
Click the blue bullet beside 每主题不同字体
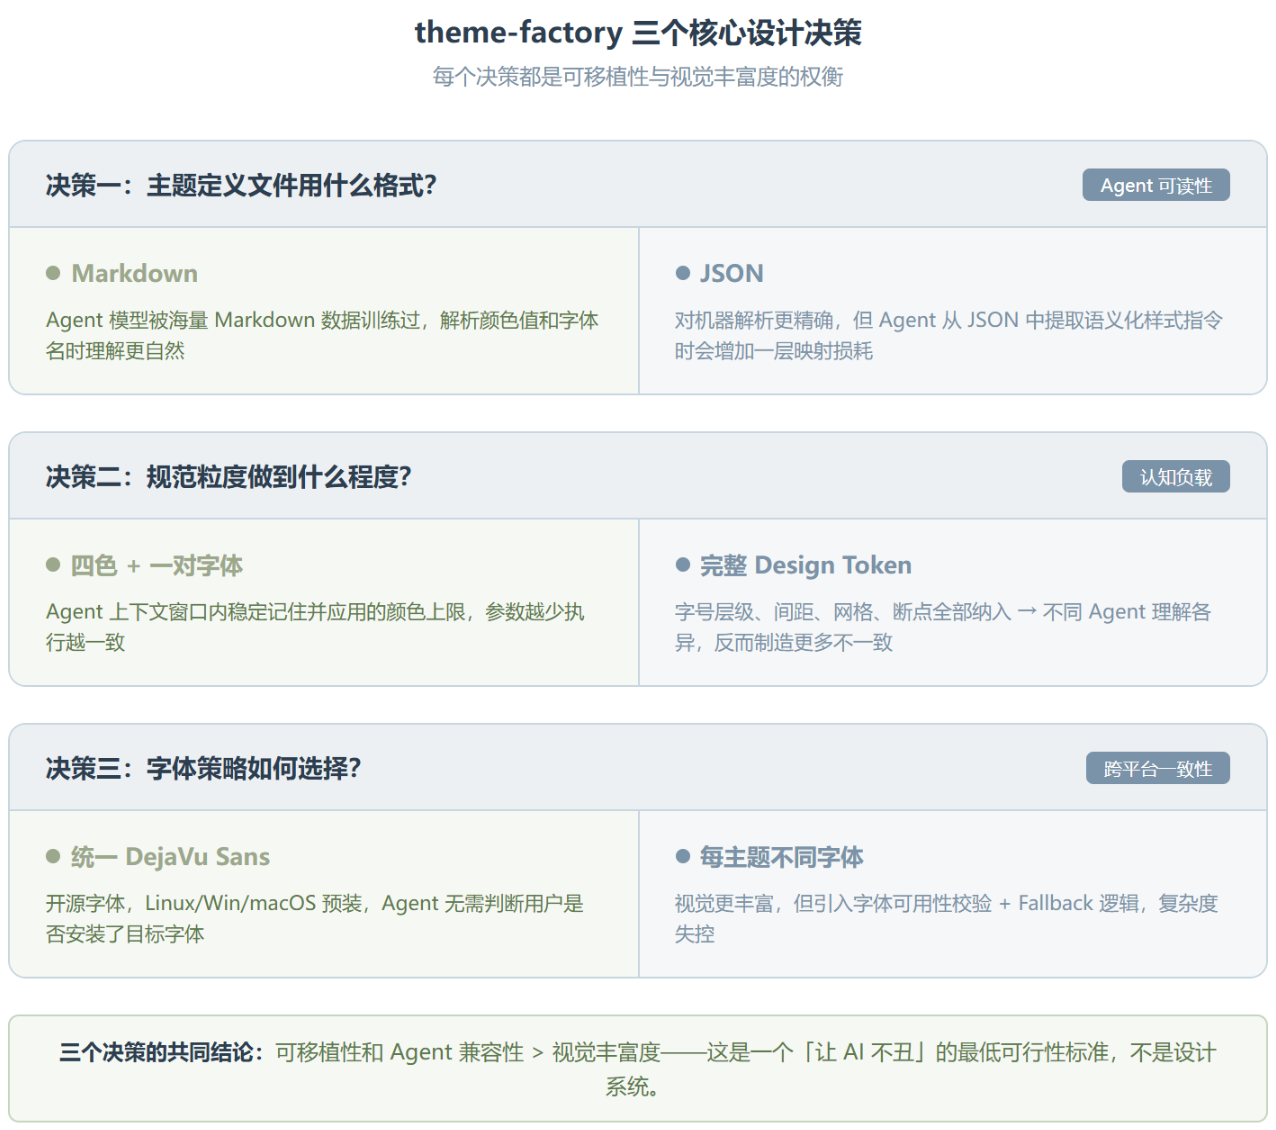pyautogui.click(x=683, y=857)
